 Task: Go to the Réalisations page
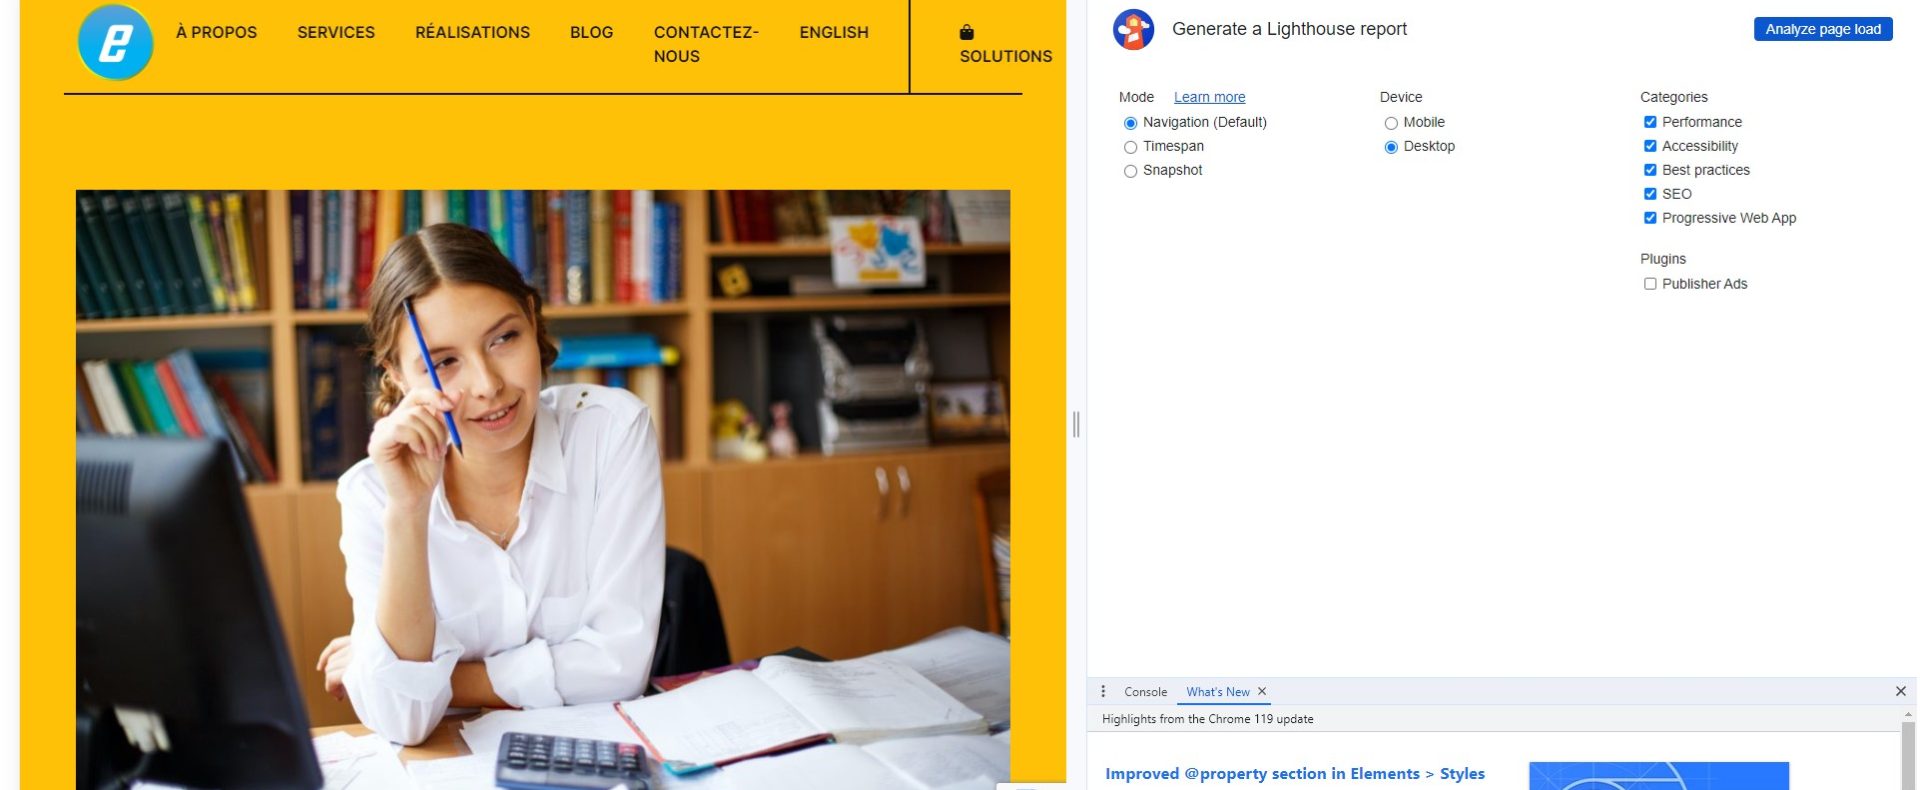click(x=473, y=32)
